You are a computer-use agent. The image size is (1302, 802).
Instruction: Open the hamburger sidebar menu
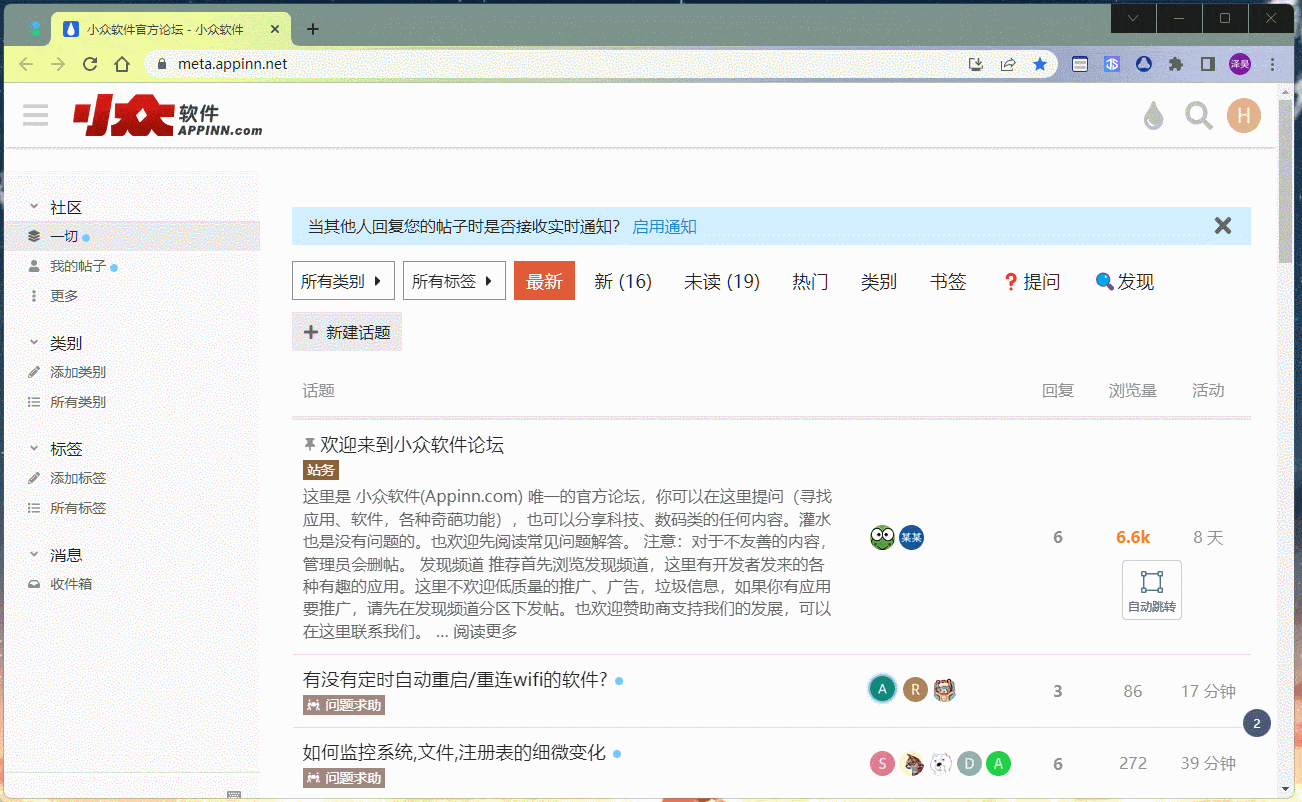click(36, 116)
